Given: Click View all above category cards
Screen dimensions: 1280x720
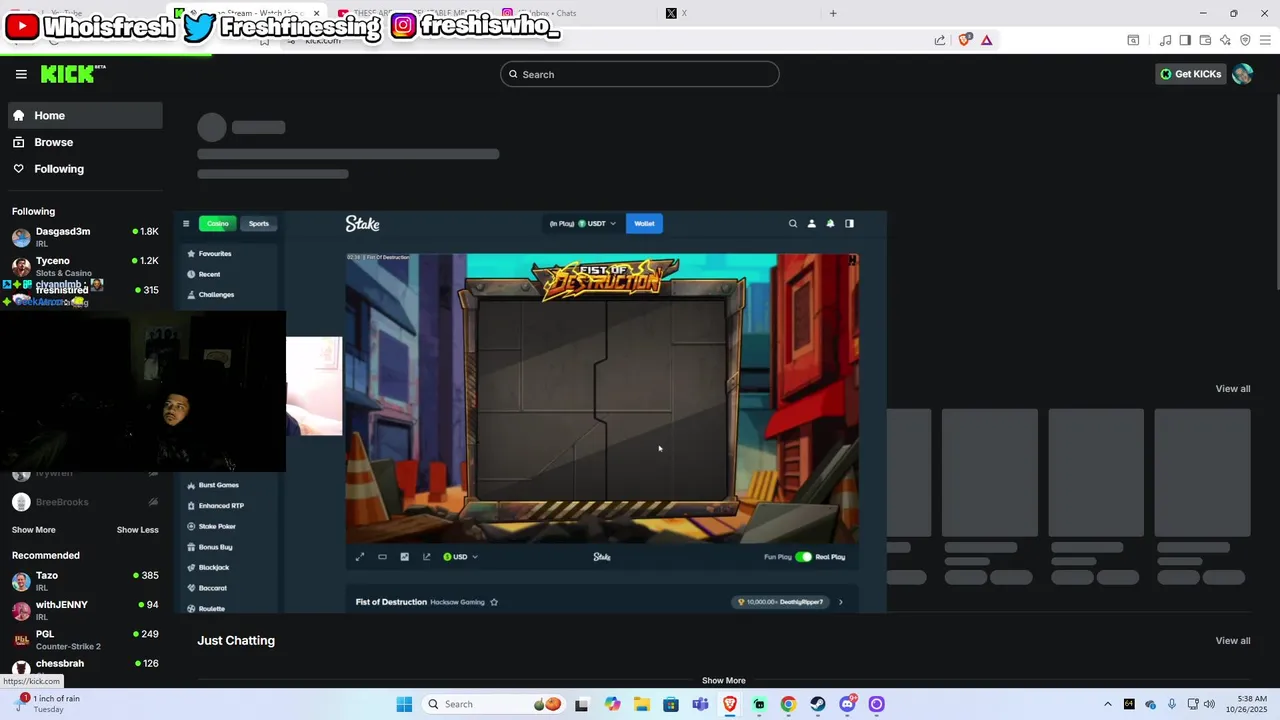Looking at the screenshot, I should pos(1232,389).
